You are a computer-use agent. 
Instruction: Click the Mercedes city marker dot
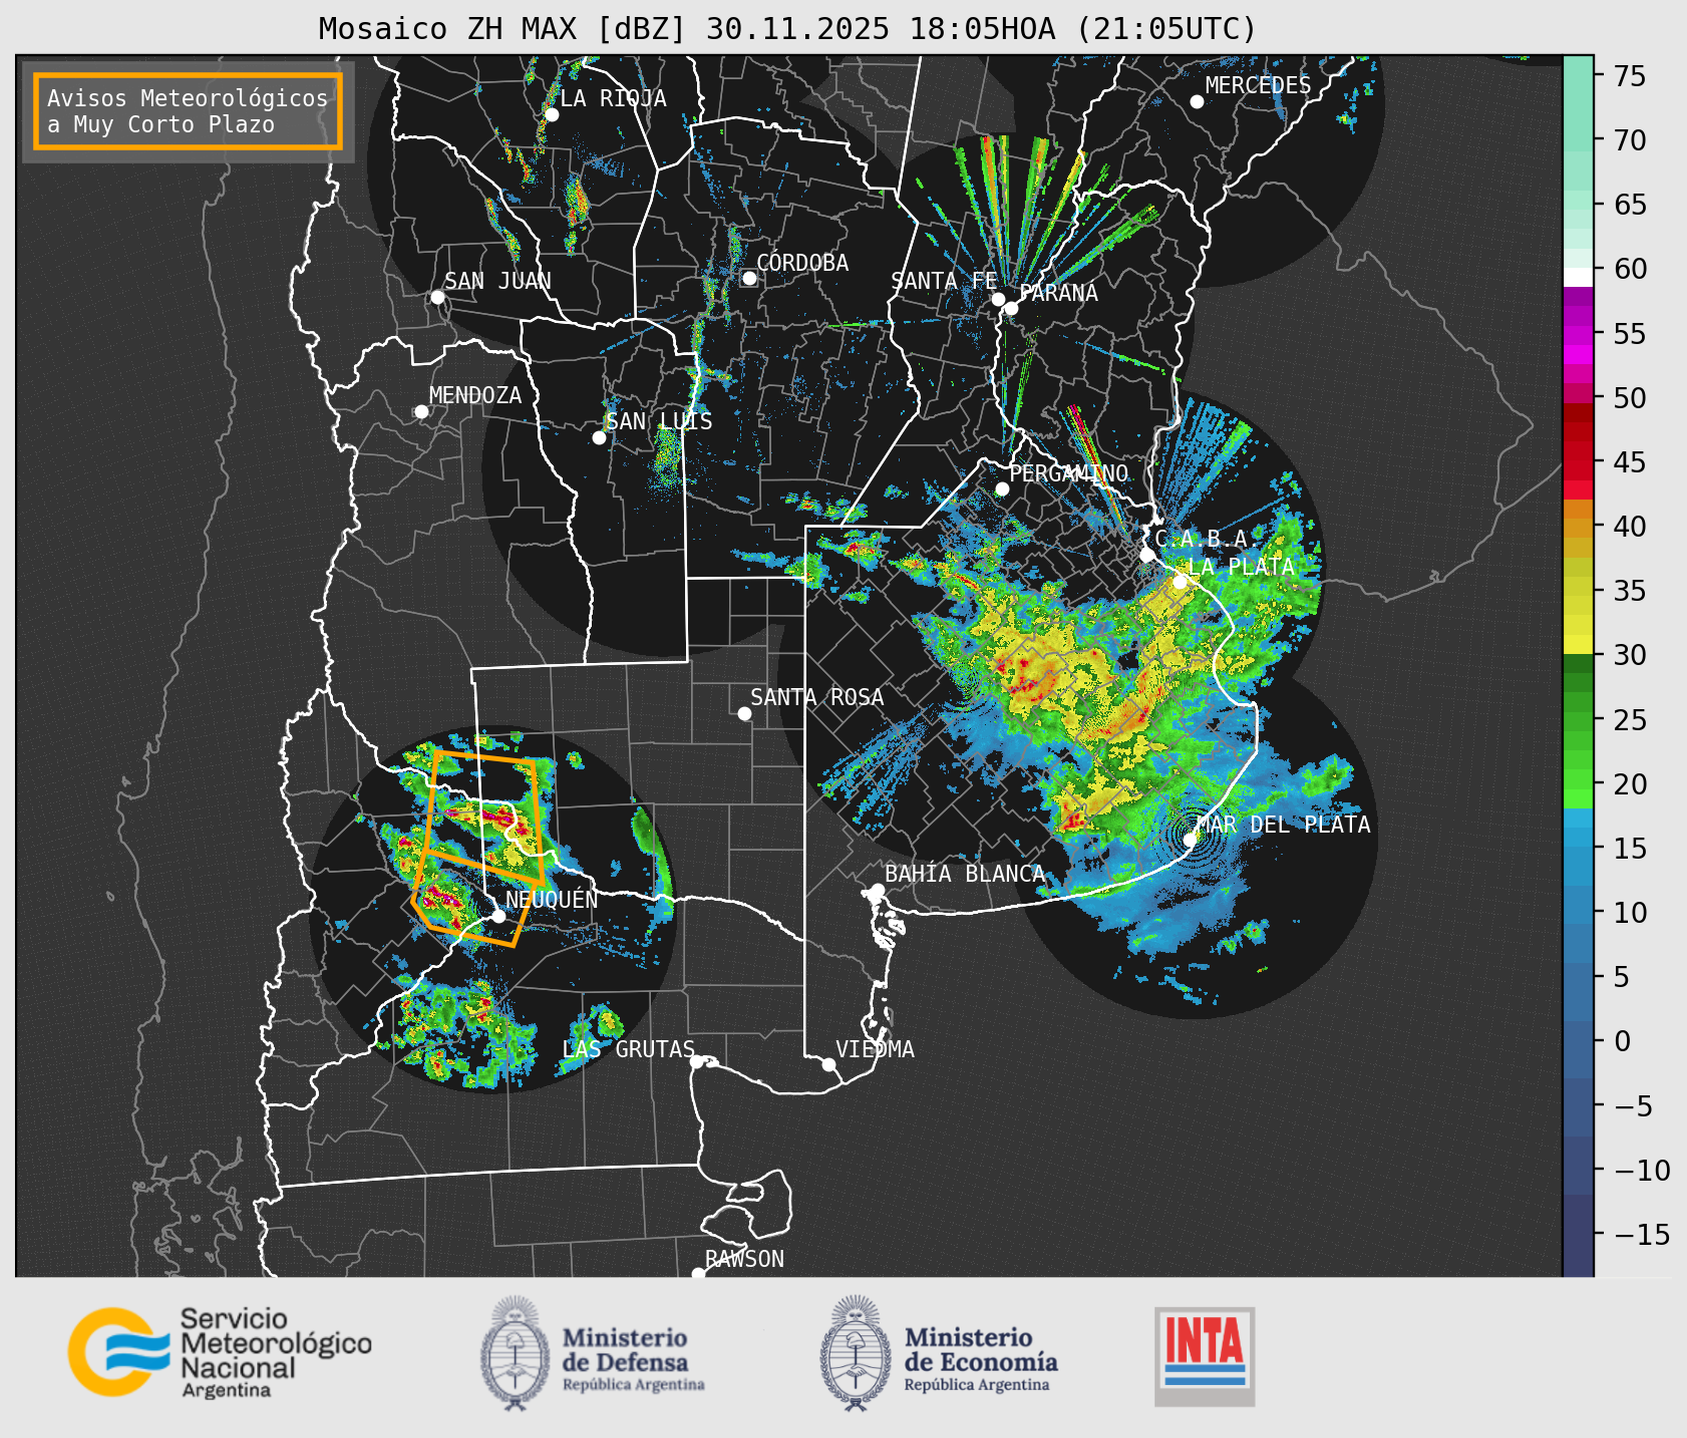coord(1197,102)
